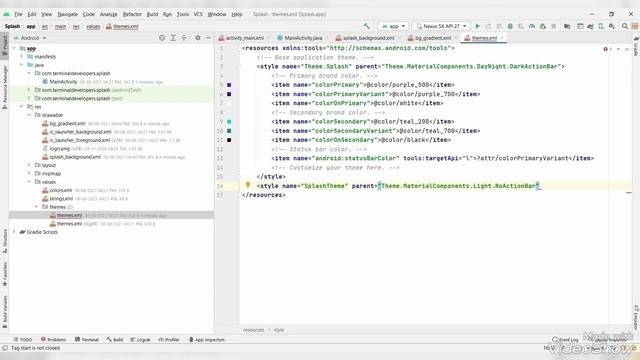Viewport: 640px width, 360px height.
Task: Collapse the res folder
Action: coord(22,107)
